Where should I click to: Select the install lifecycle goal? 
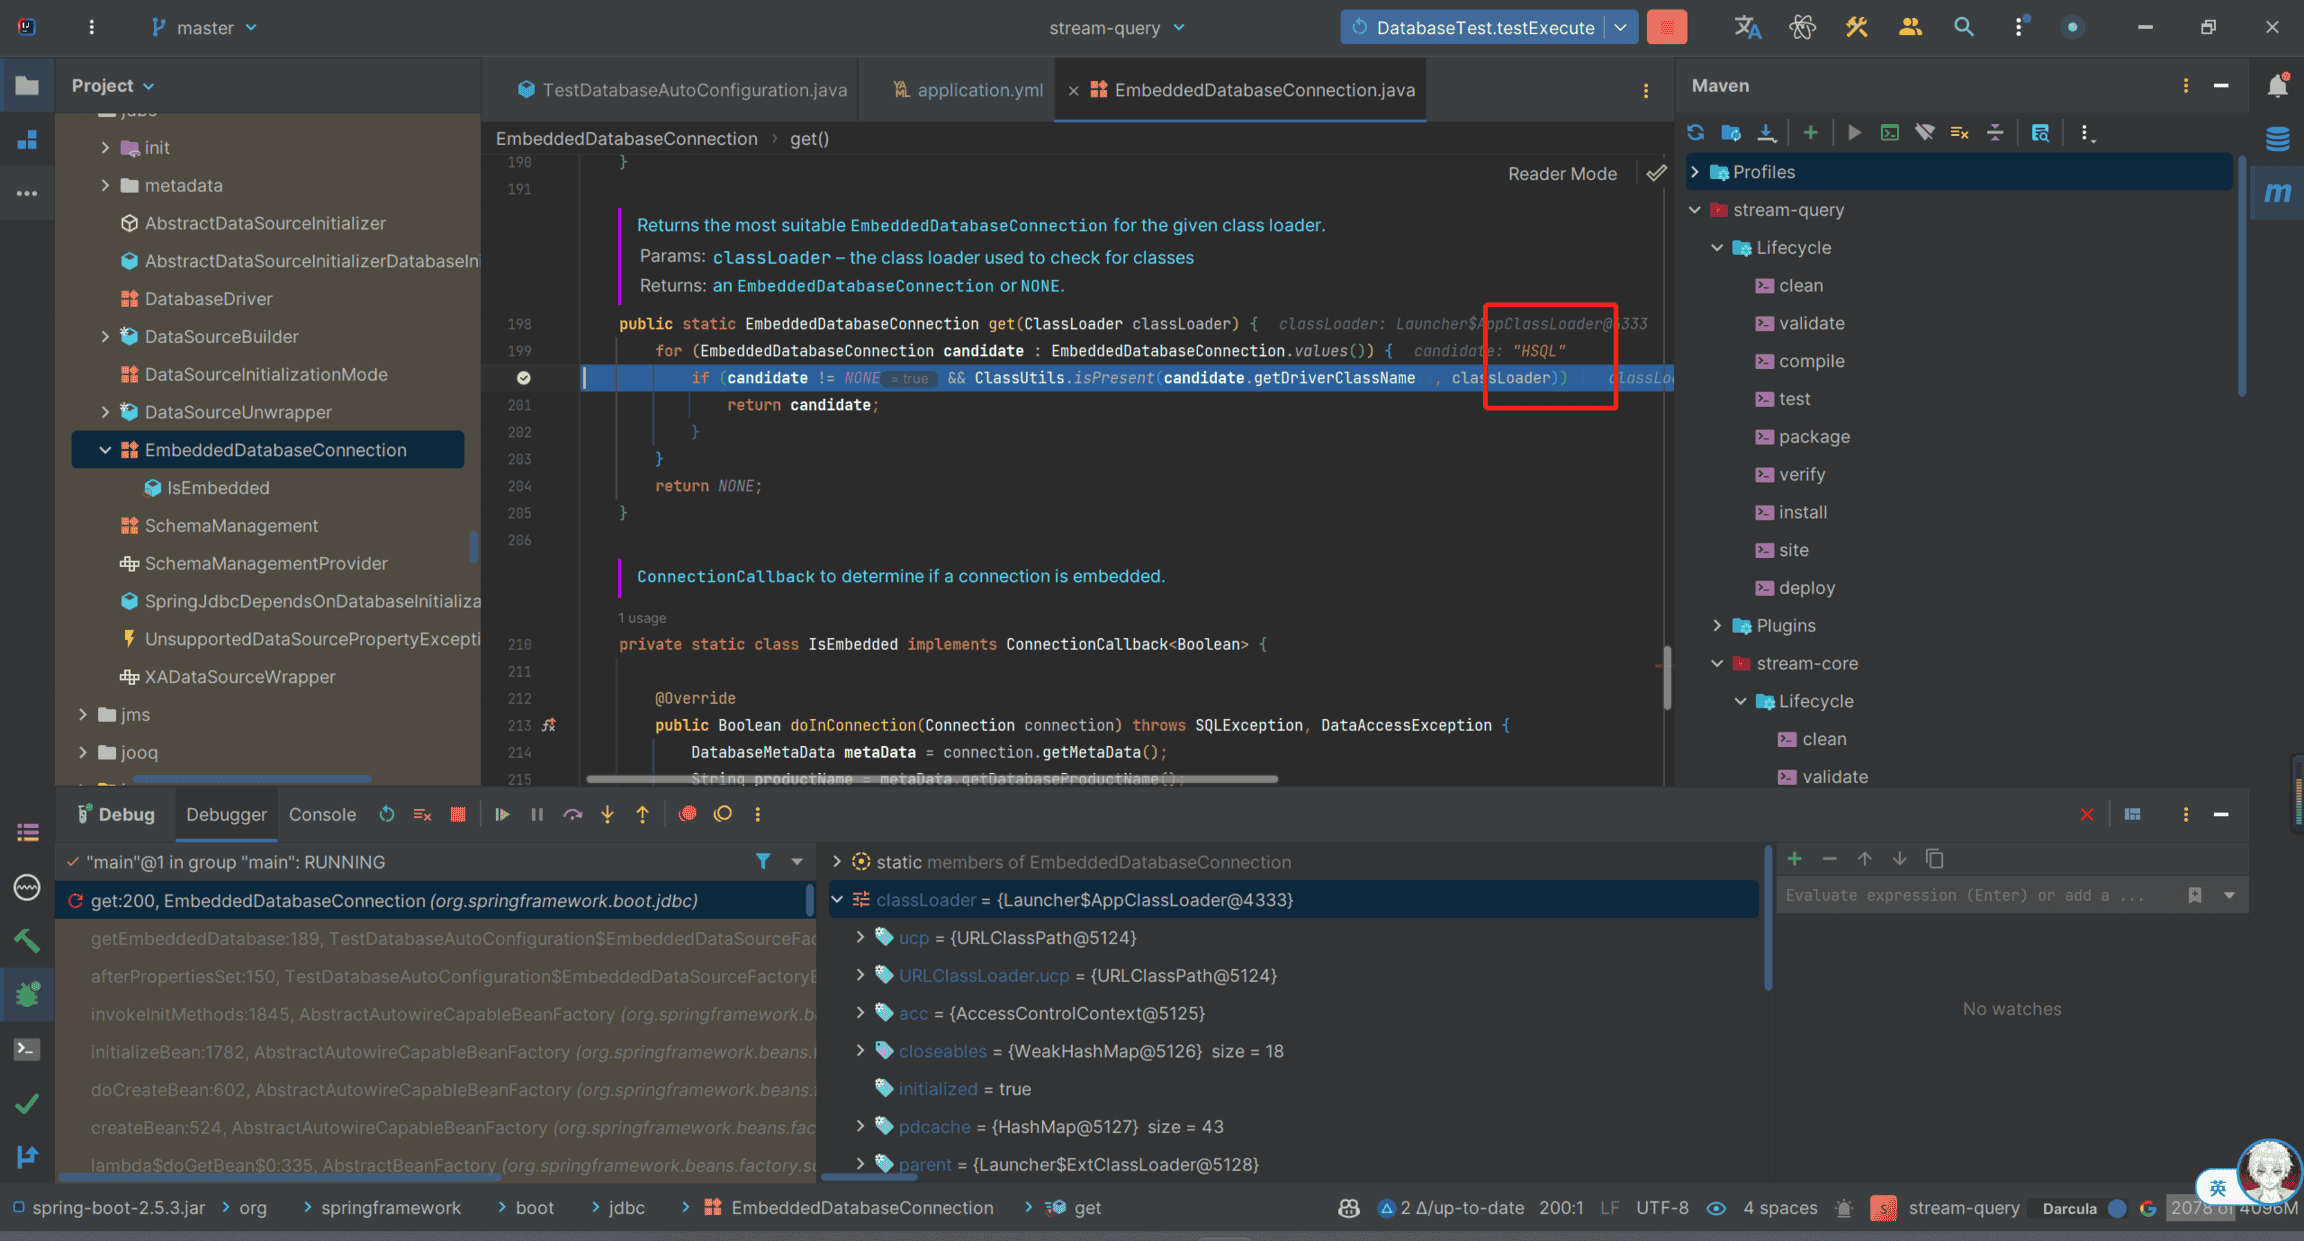click(1802, 512)
